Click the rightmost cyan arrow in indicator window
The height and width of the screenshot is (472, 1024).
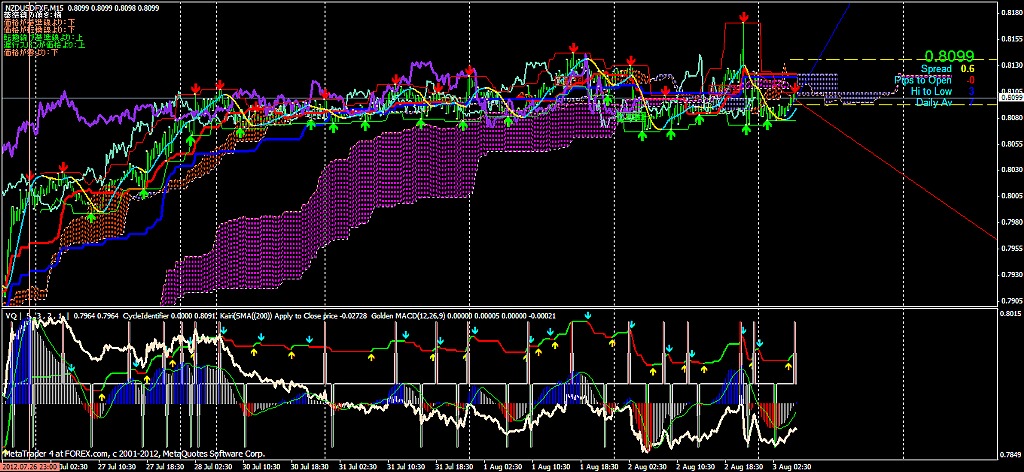point(759,343)
